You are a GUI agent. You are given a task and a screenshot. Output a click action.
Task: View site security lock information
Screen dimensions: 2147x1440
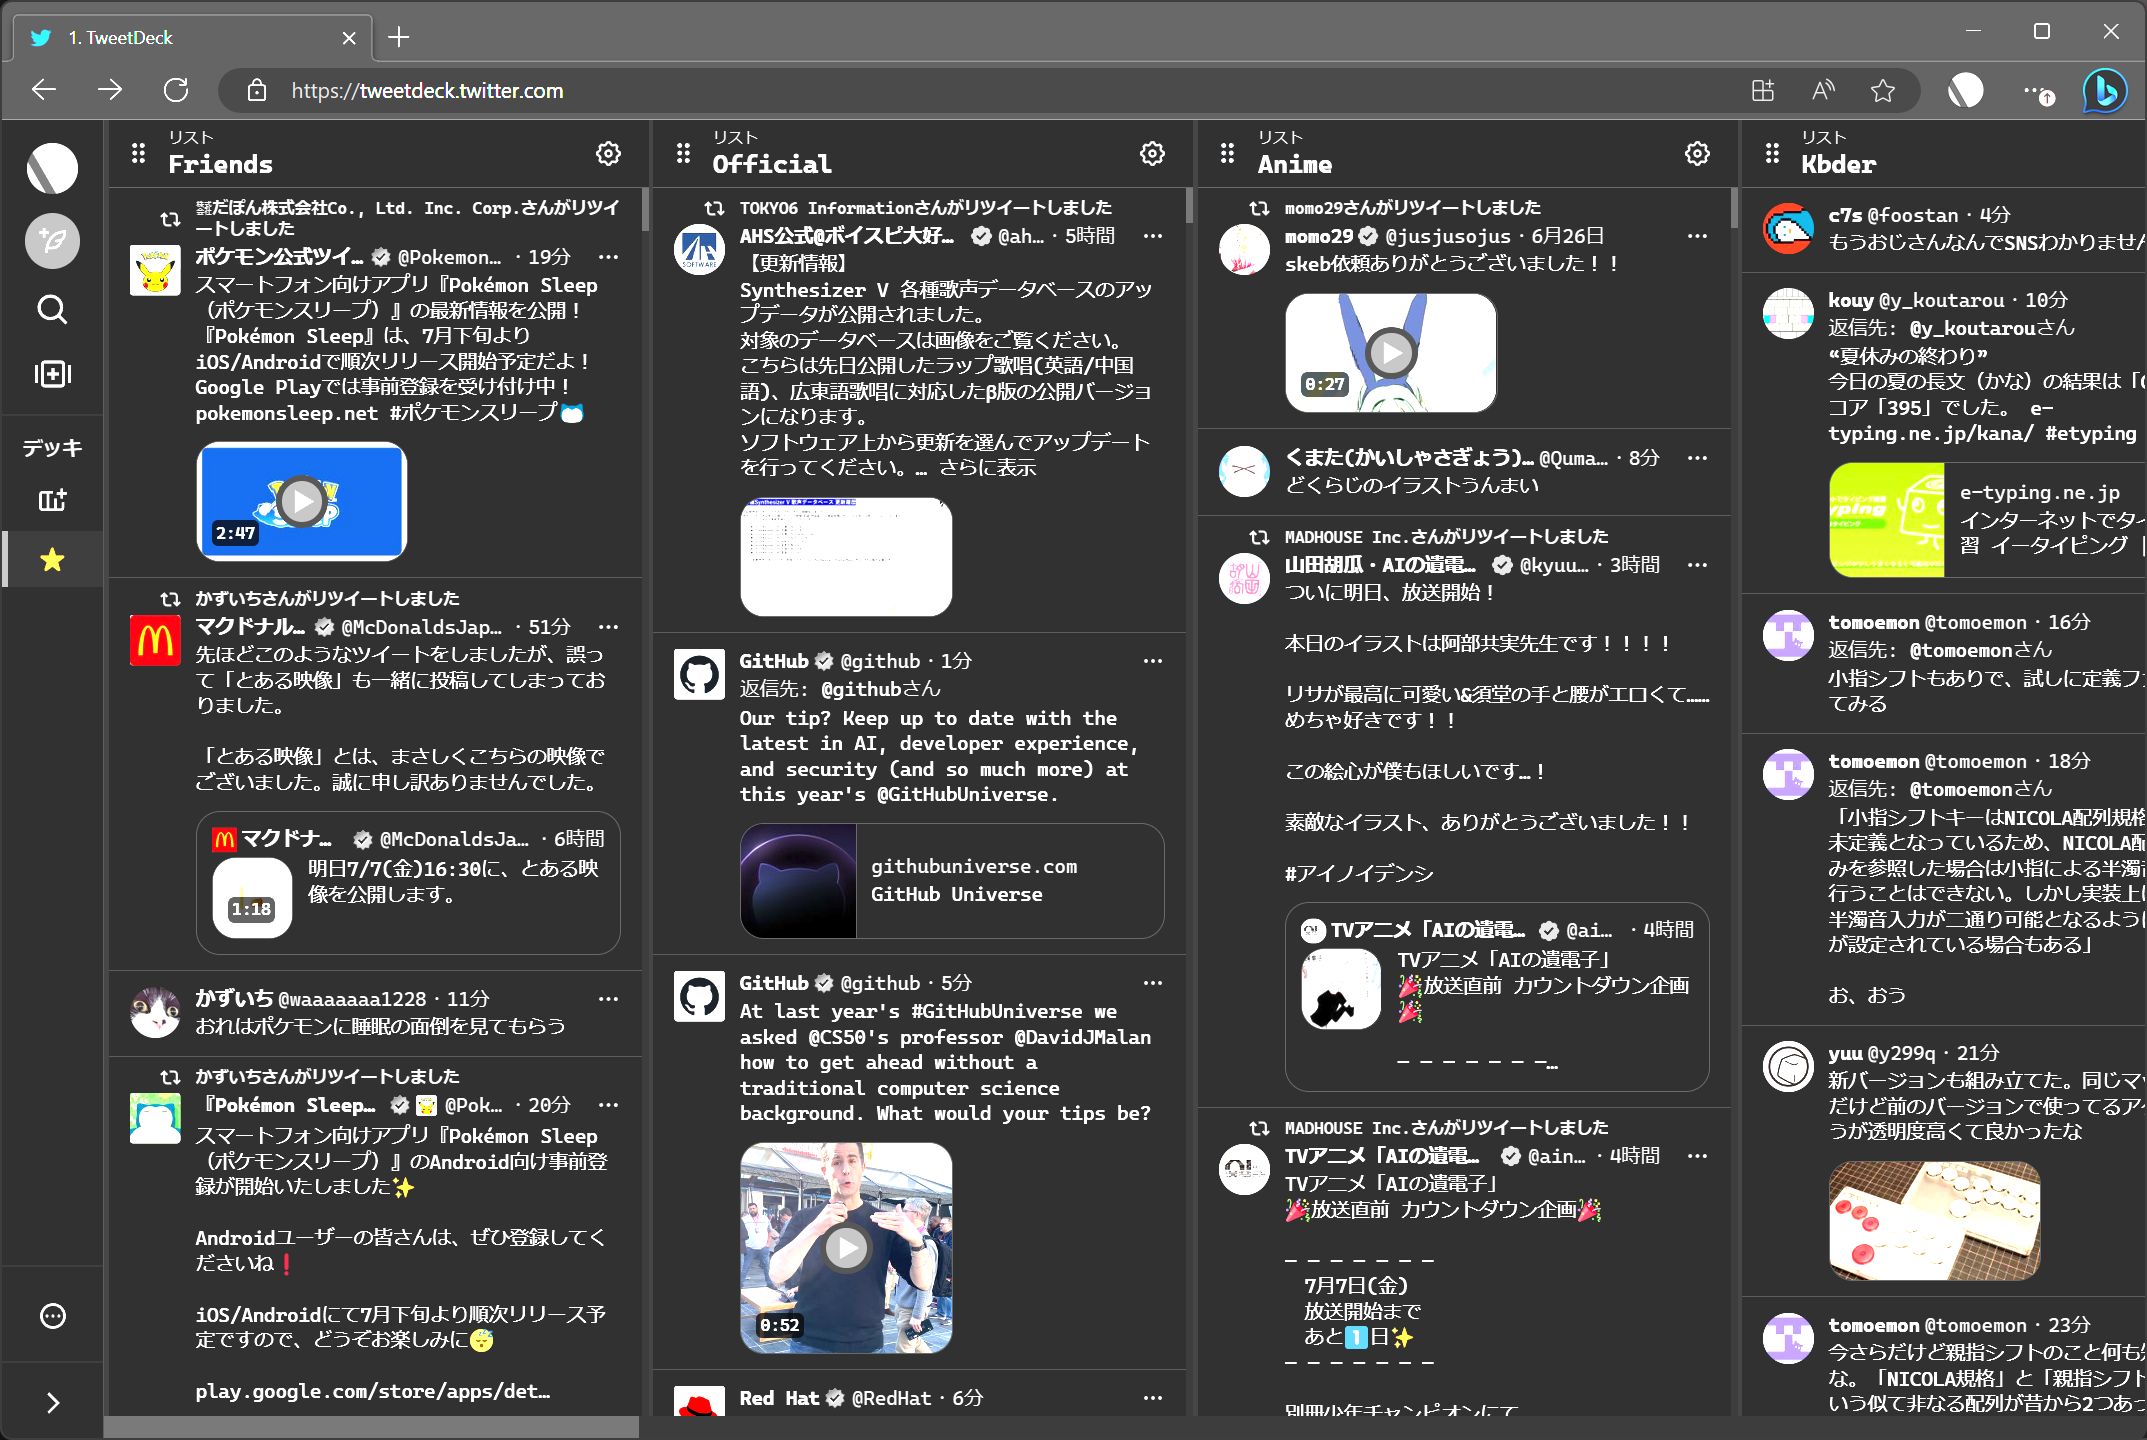[x=257, y=90]
